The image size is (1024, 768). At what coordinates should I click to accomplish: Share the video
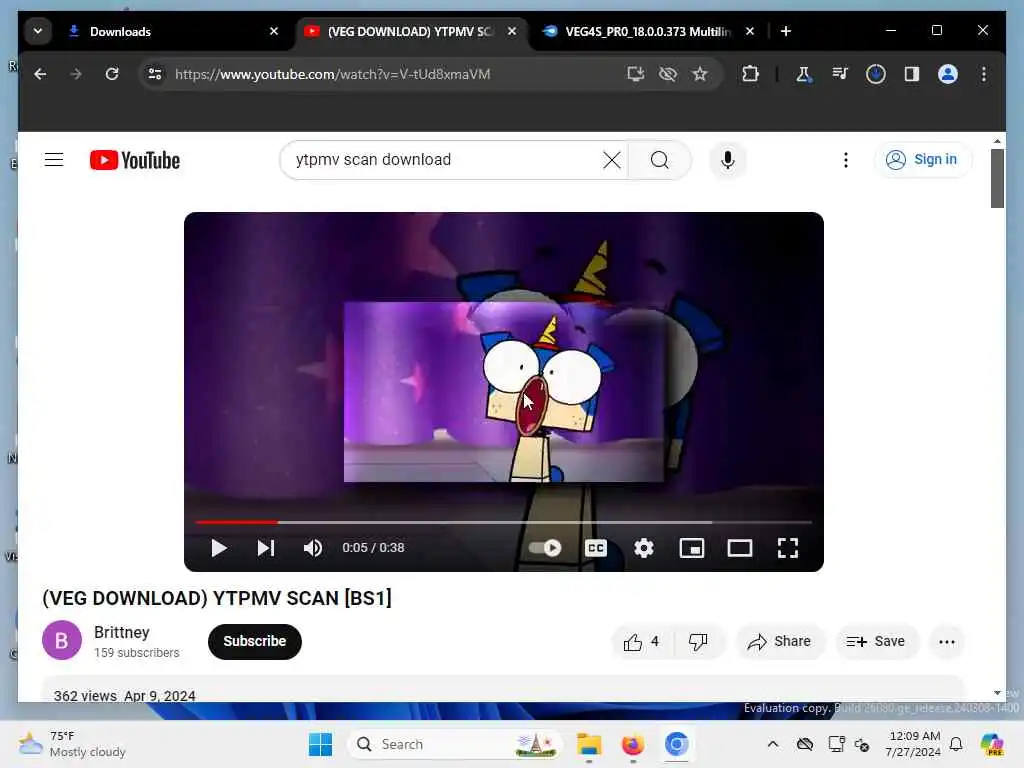click(780, 642)
